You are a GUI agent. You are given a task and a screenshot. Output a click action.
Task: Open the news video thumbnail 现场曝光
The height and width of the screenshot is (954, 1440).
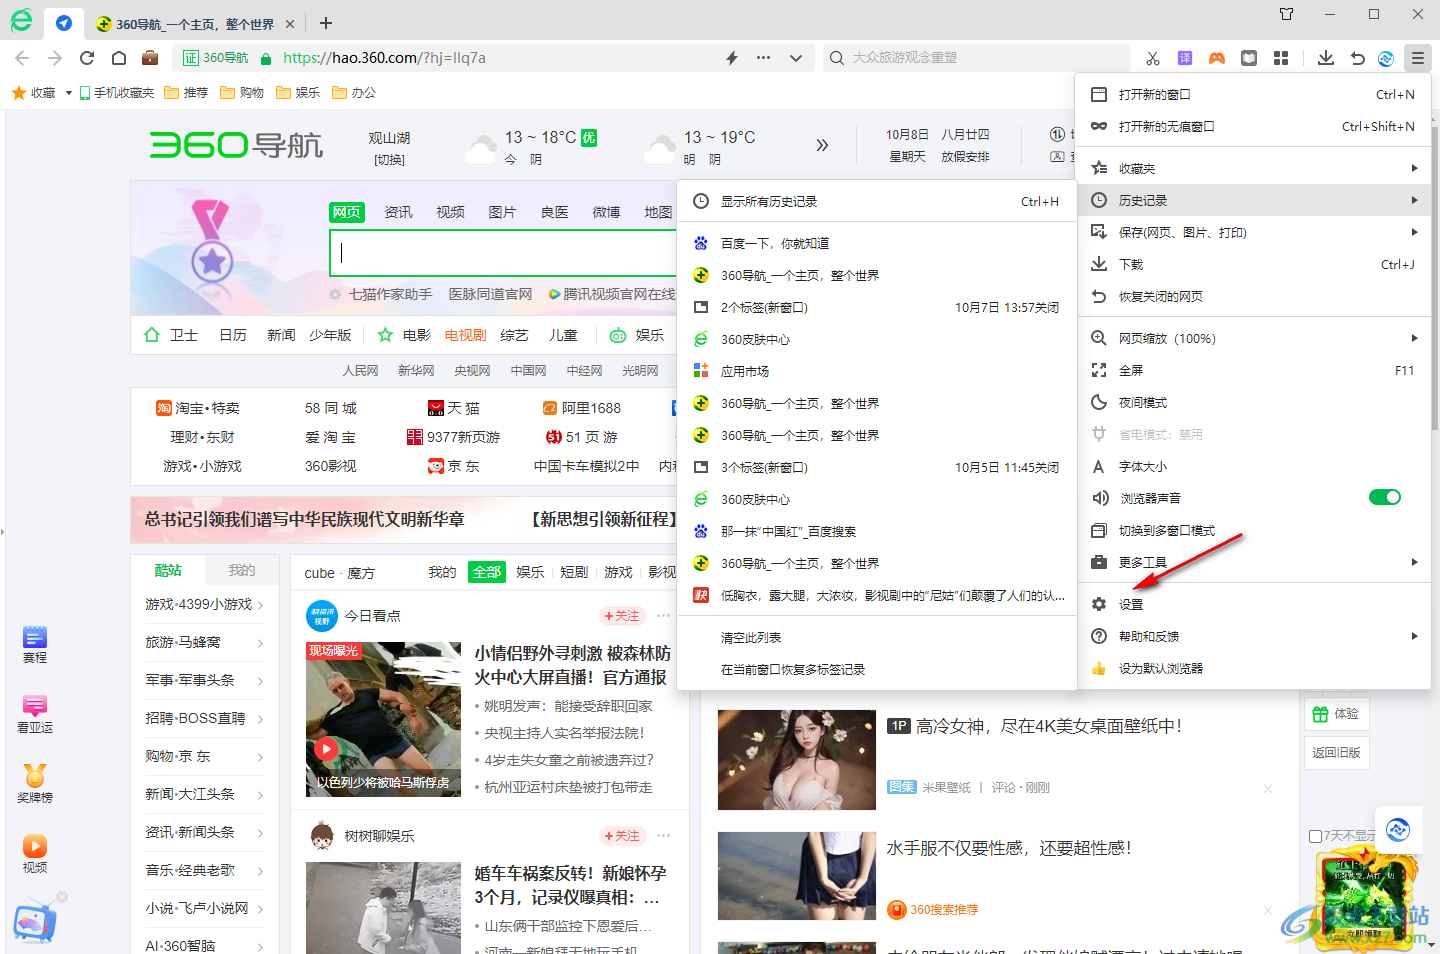[384, 720]
